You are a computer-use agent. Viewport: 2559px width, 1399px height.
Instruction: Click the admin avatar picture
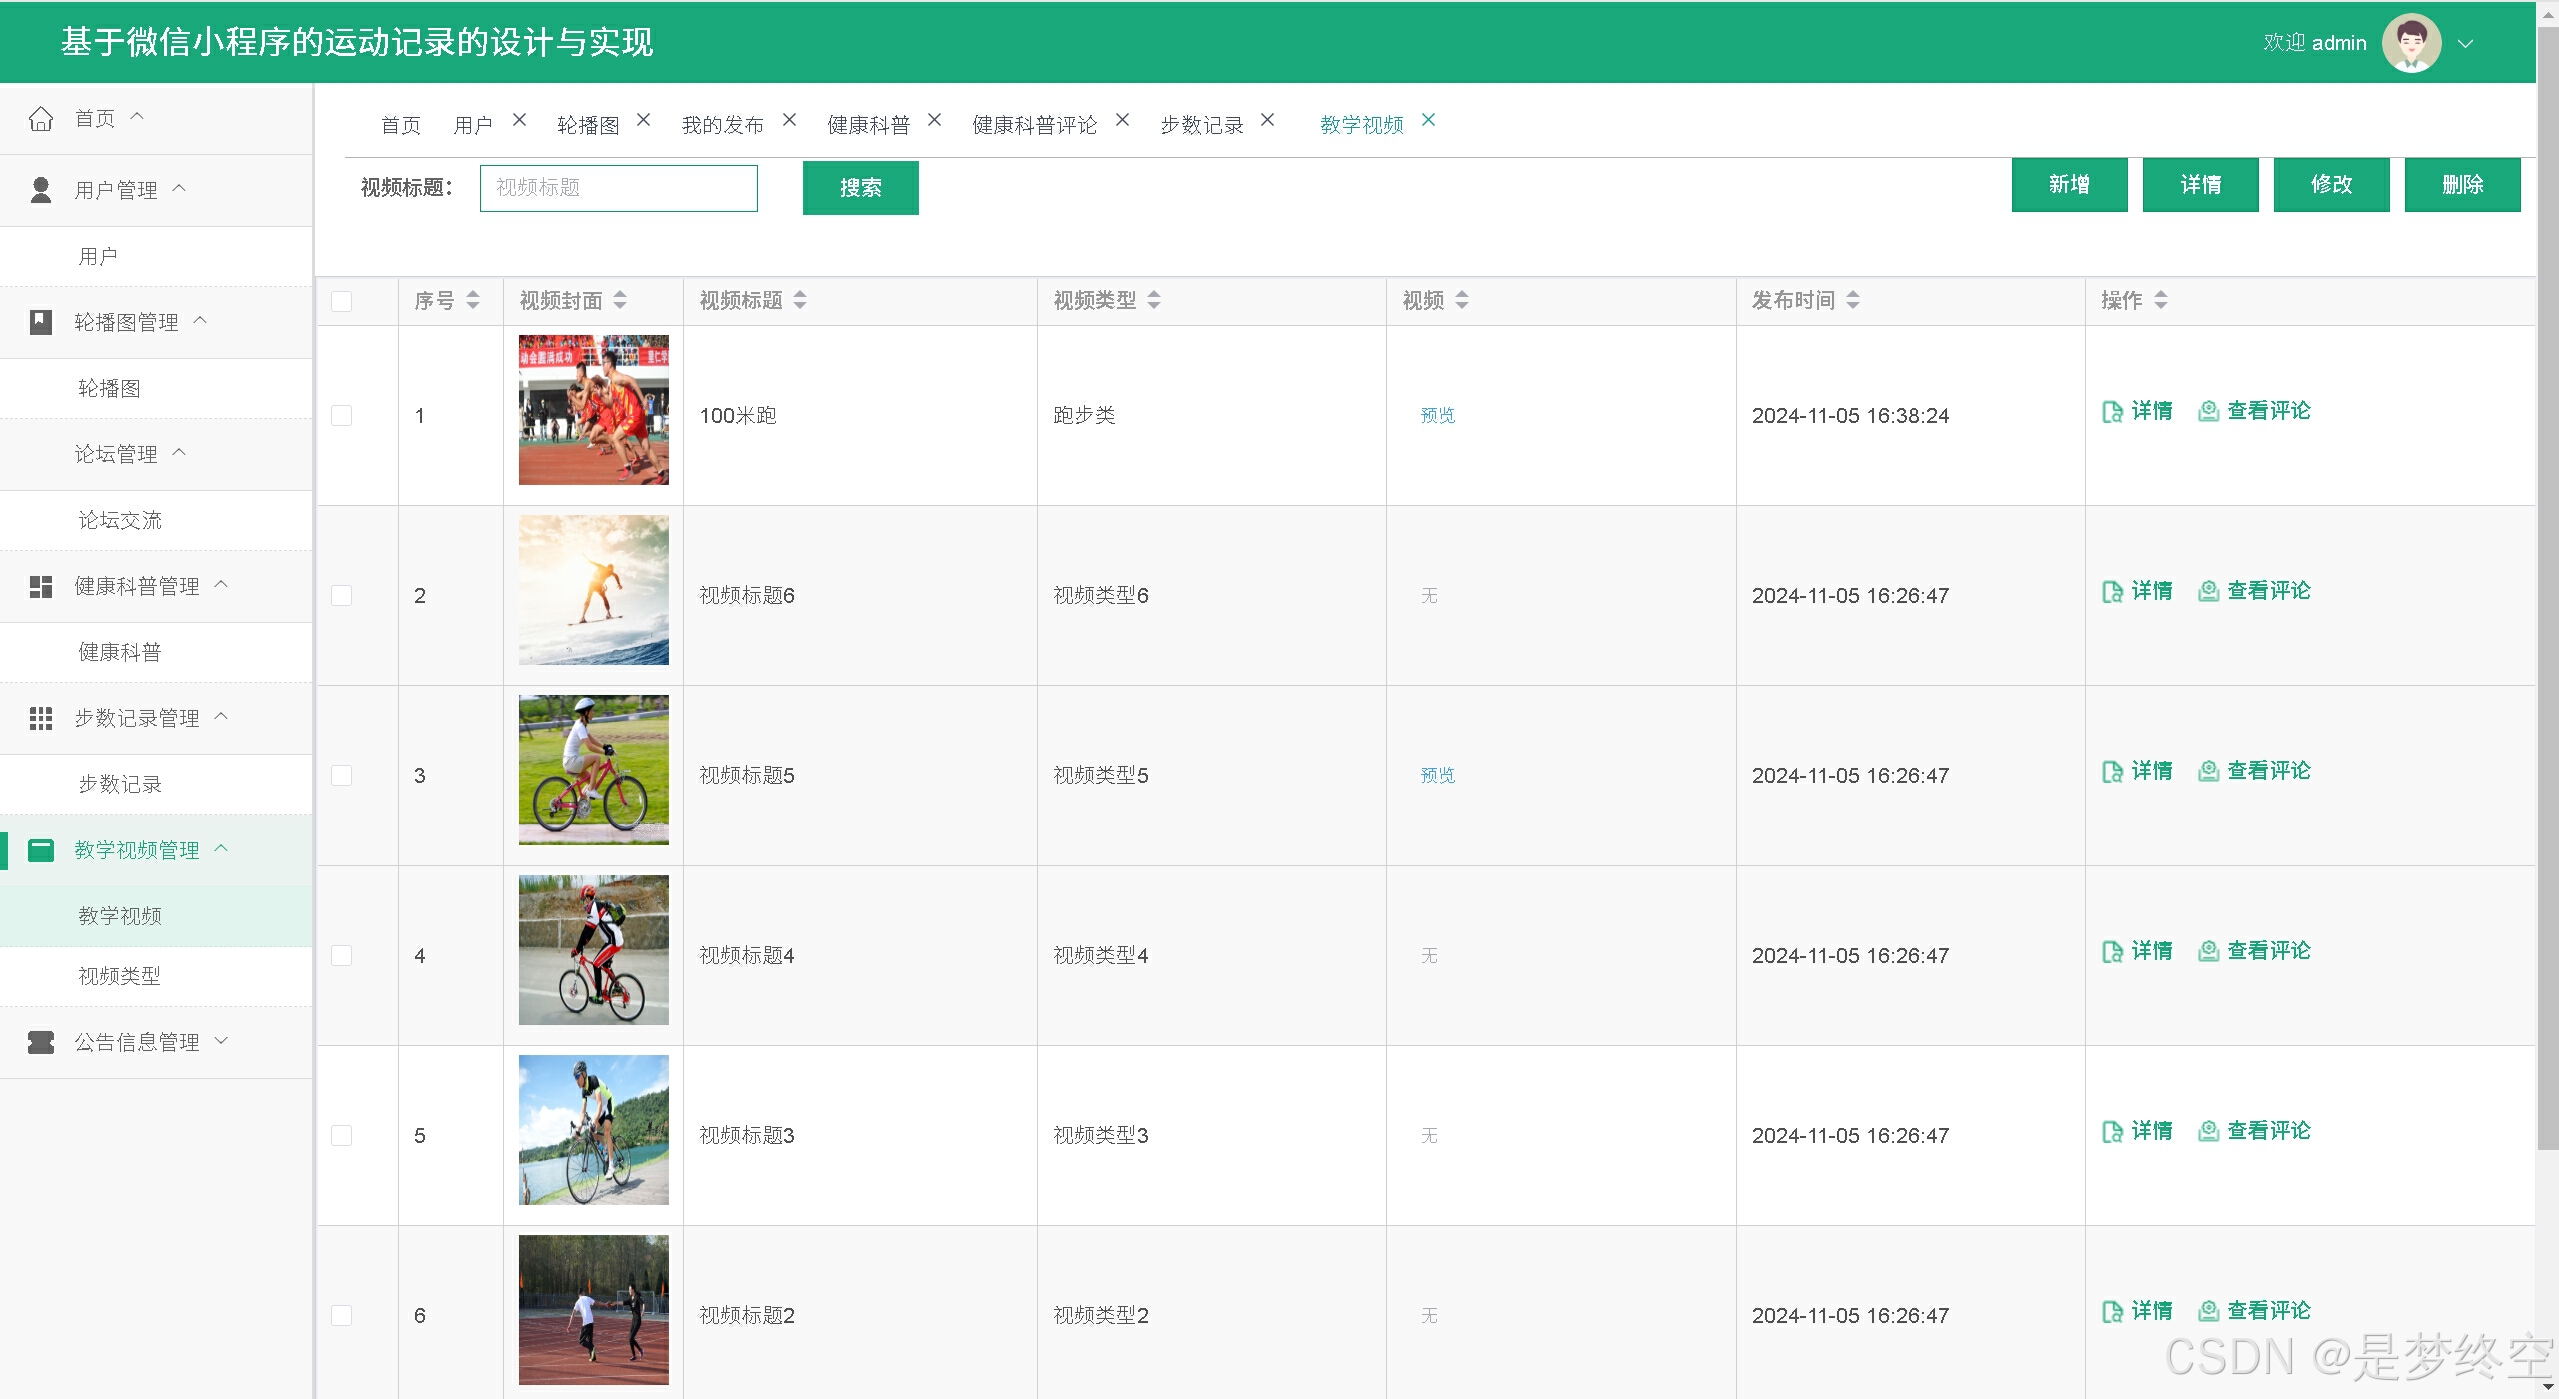point(2411,43)
